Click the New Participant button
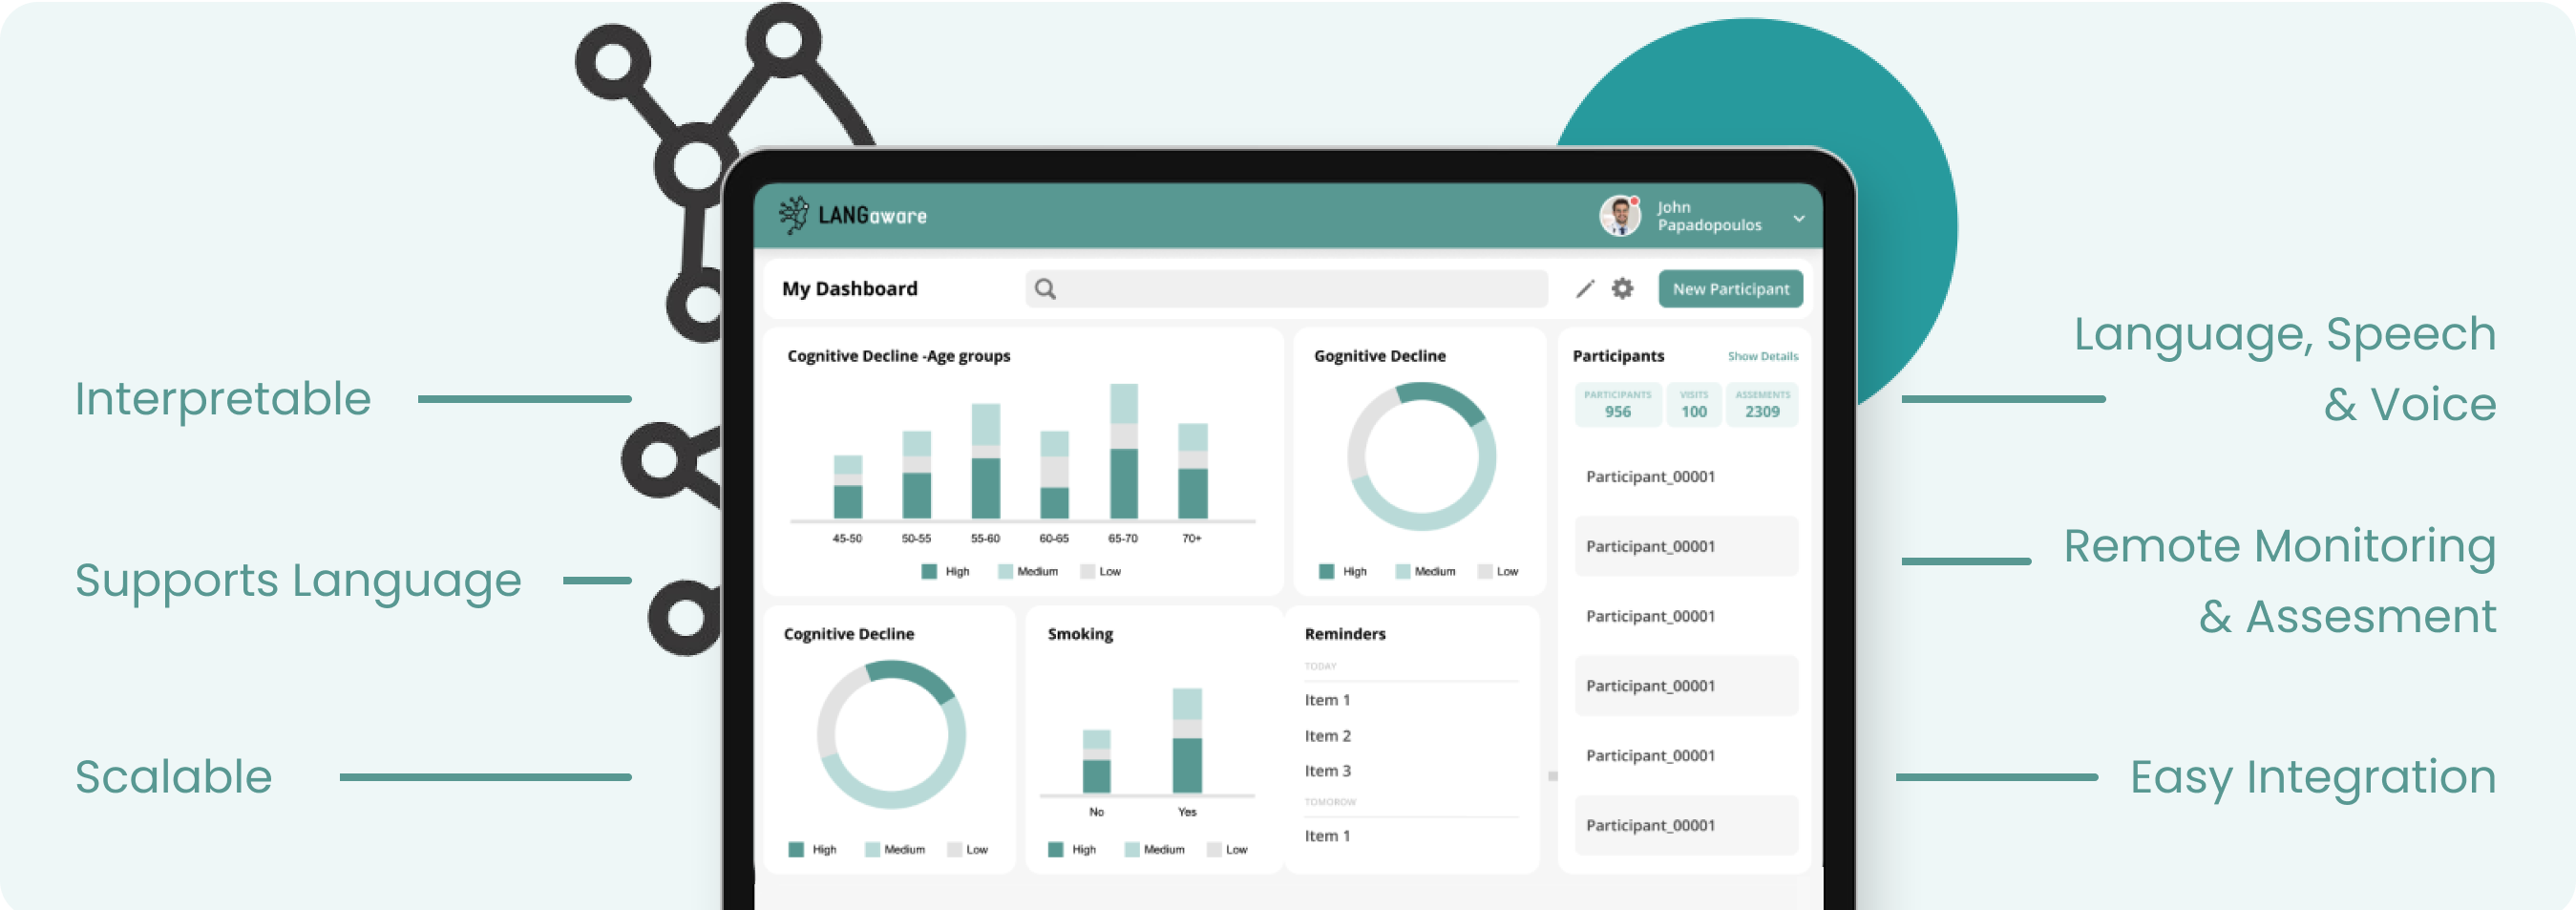Image resolution: width=2576 pixels, height=910 pixels. (x=1730, y=289)
